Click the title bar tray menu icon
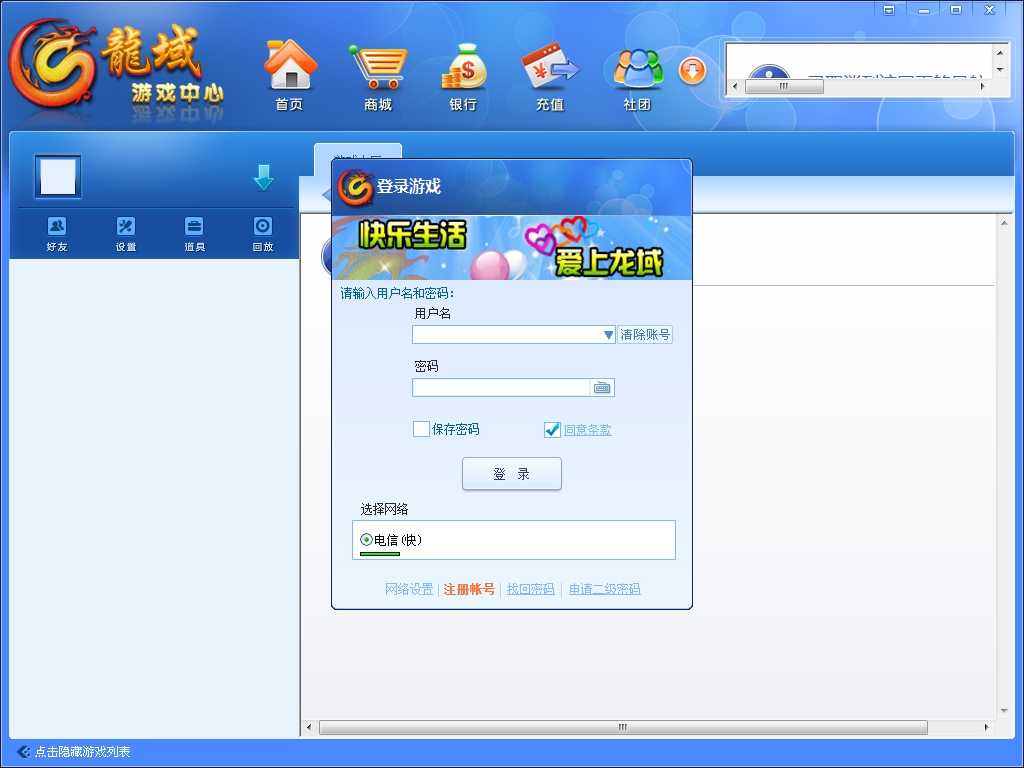1024x768 pixels. pyautogui.click(x=889, y=10)
